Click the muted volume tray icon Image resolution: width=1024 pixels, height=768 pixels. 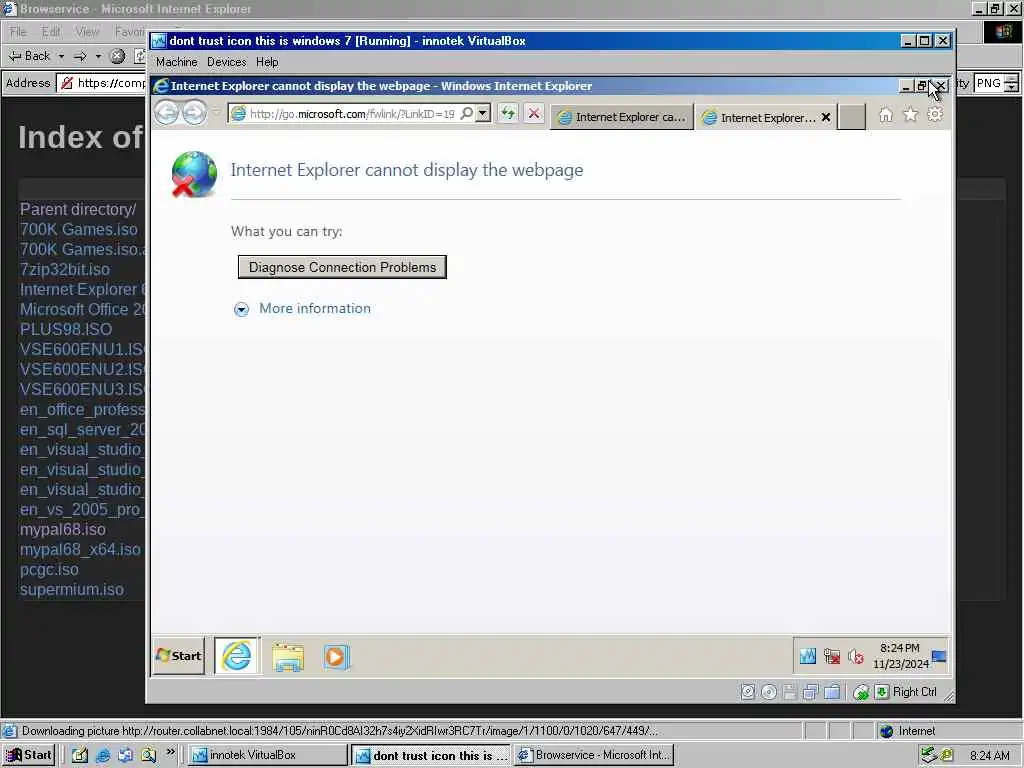pyautogui.click(x=856, y=656)
